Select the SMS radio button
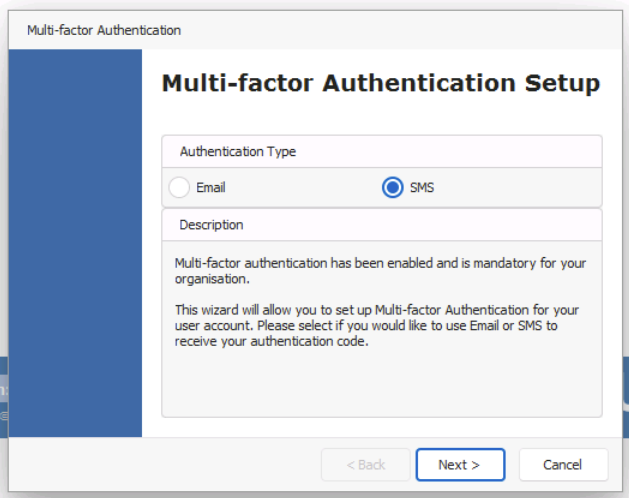 (x=392, y=187)
